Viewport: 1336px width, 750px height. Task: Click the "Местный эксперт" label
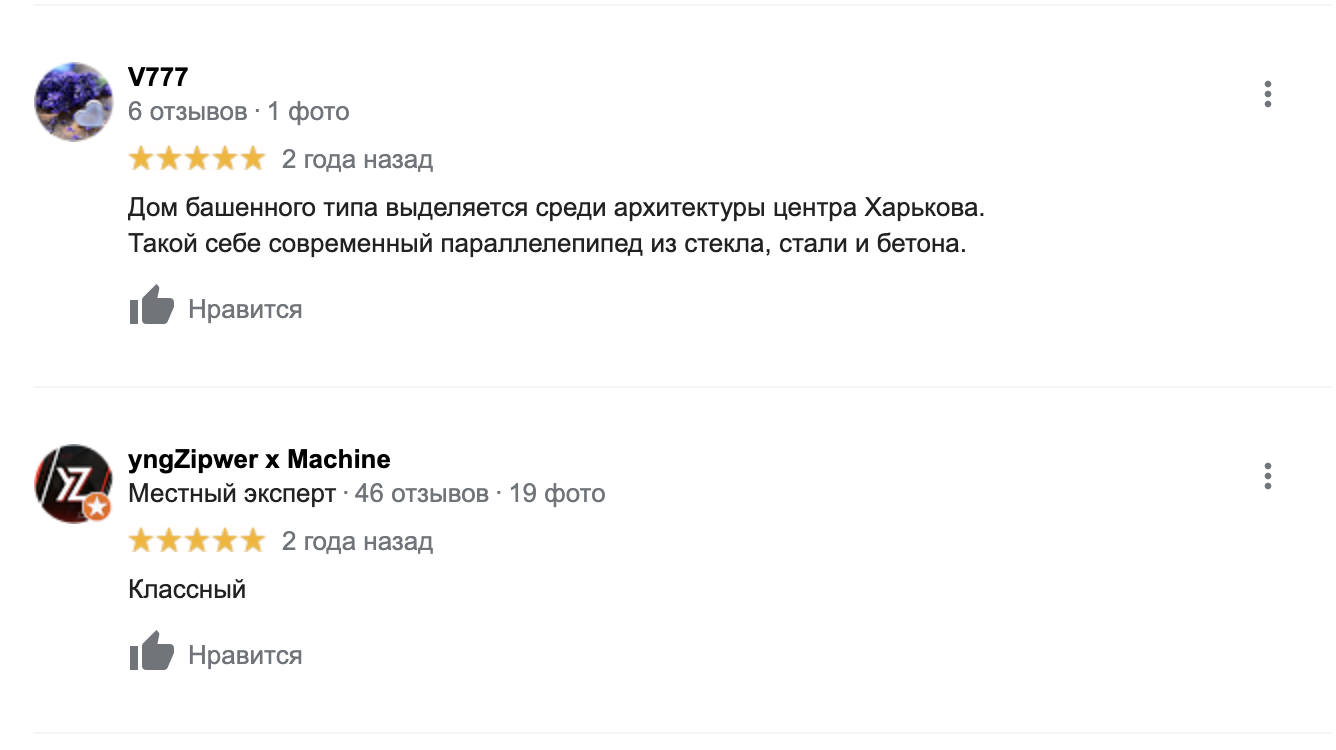tap(232, 493)
